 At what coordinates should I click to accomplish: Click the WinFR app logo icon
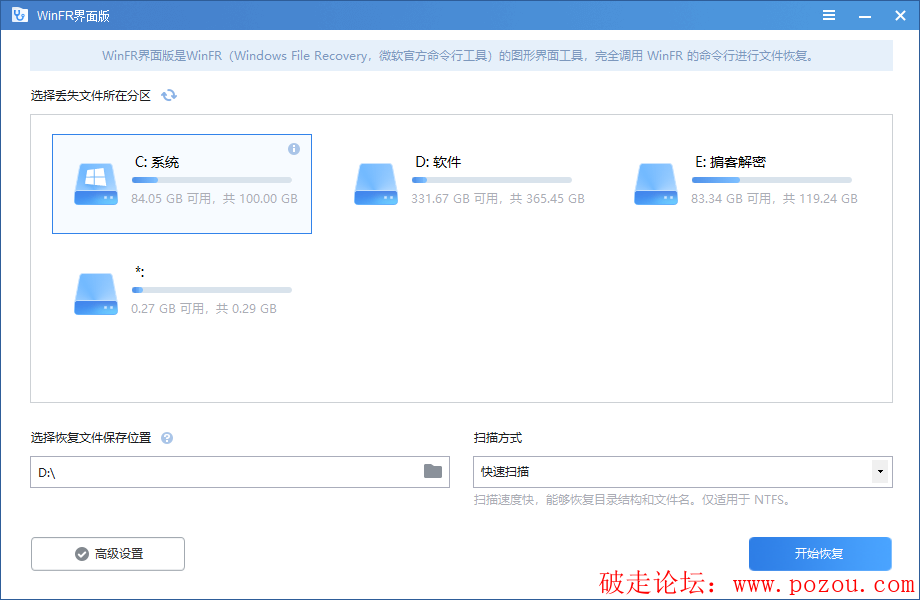click(18, 15)
